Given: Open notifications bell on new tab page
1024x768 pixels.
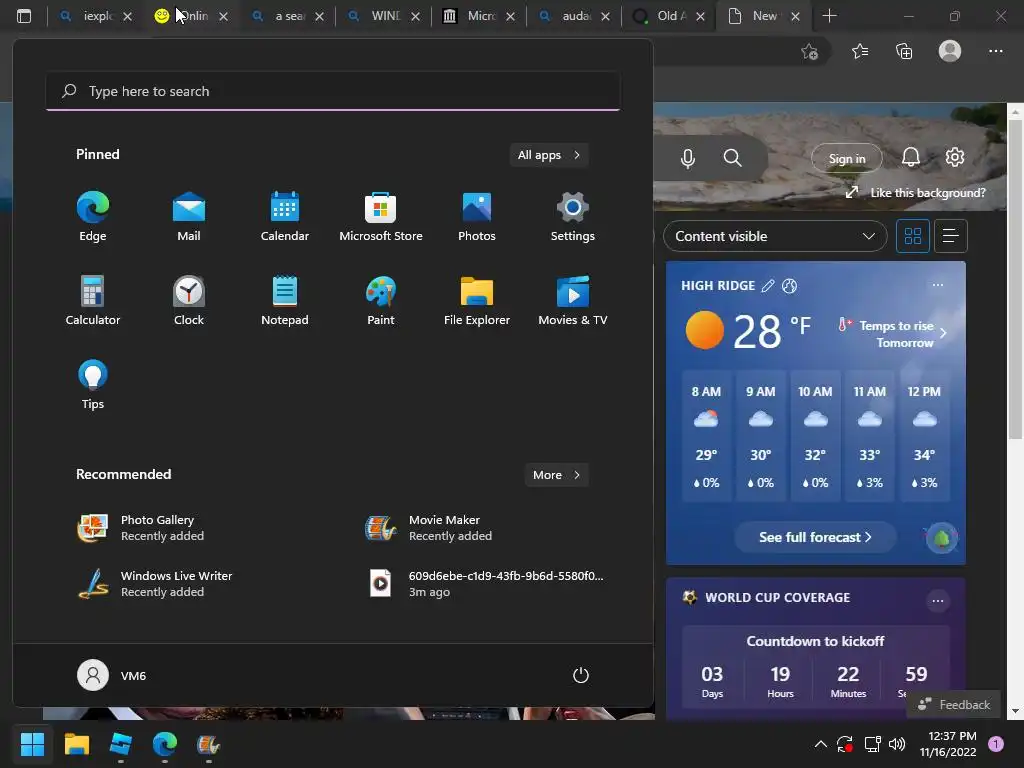Looking at the screenshot, I should click(911, 157).
